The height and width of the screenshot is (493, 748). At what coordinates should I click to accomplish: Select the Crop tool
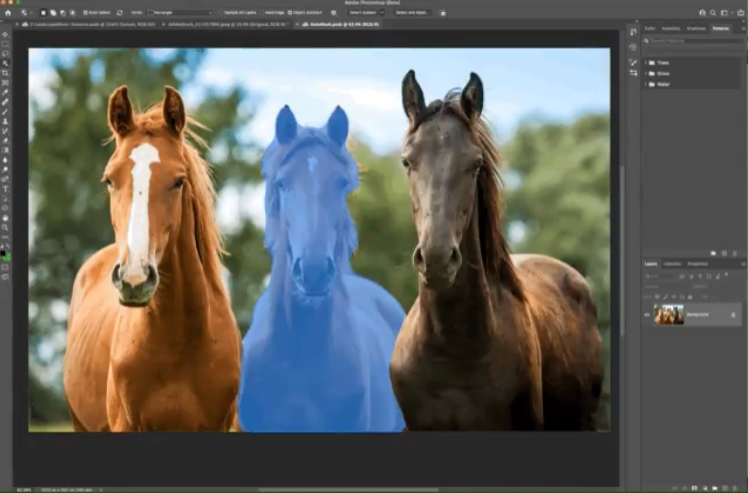5,73
